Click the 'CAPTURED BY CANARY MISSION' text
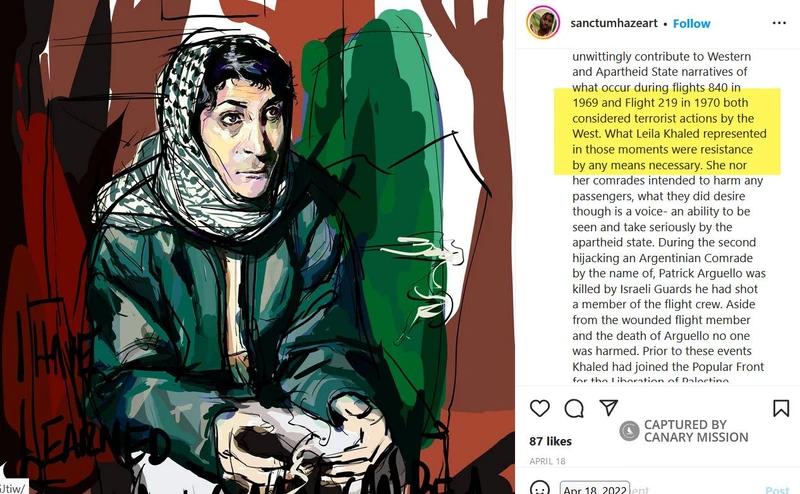The height and width of the screenshot is (494, 800). point(695,431)
